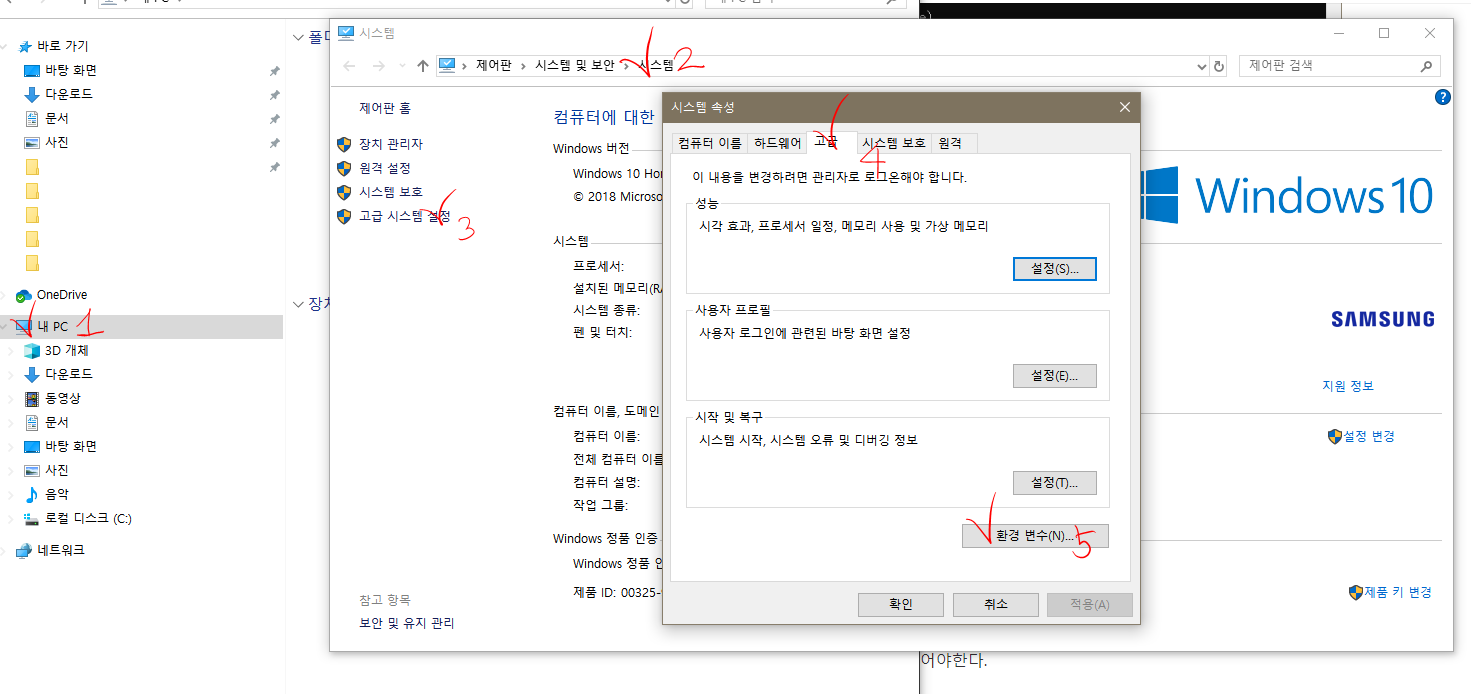Screen dimensions: 1471x694
Task: Click 설정(T)... button under 시작 및 복구
Action: click(1055, 483)
